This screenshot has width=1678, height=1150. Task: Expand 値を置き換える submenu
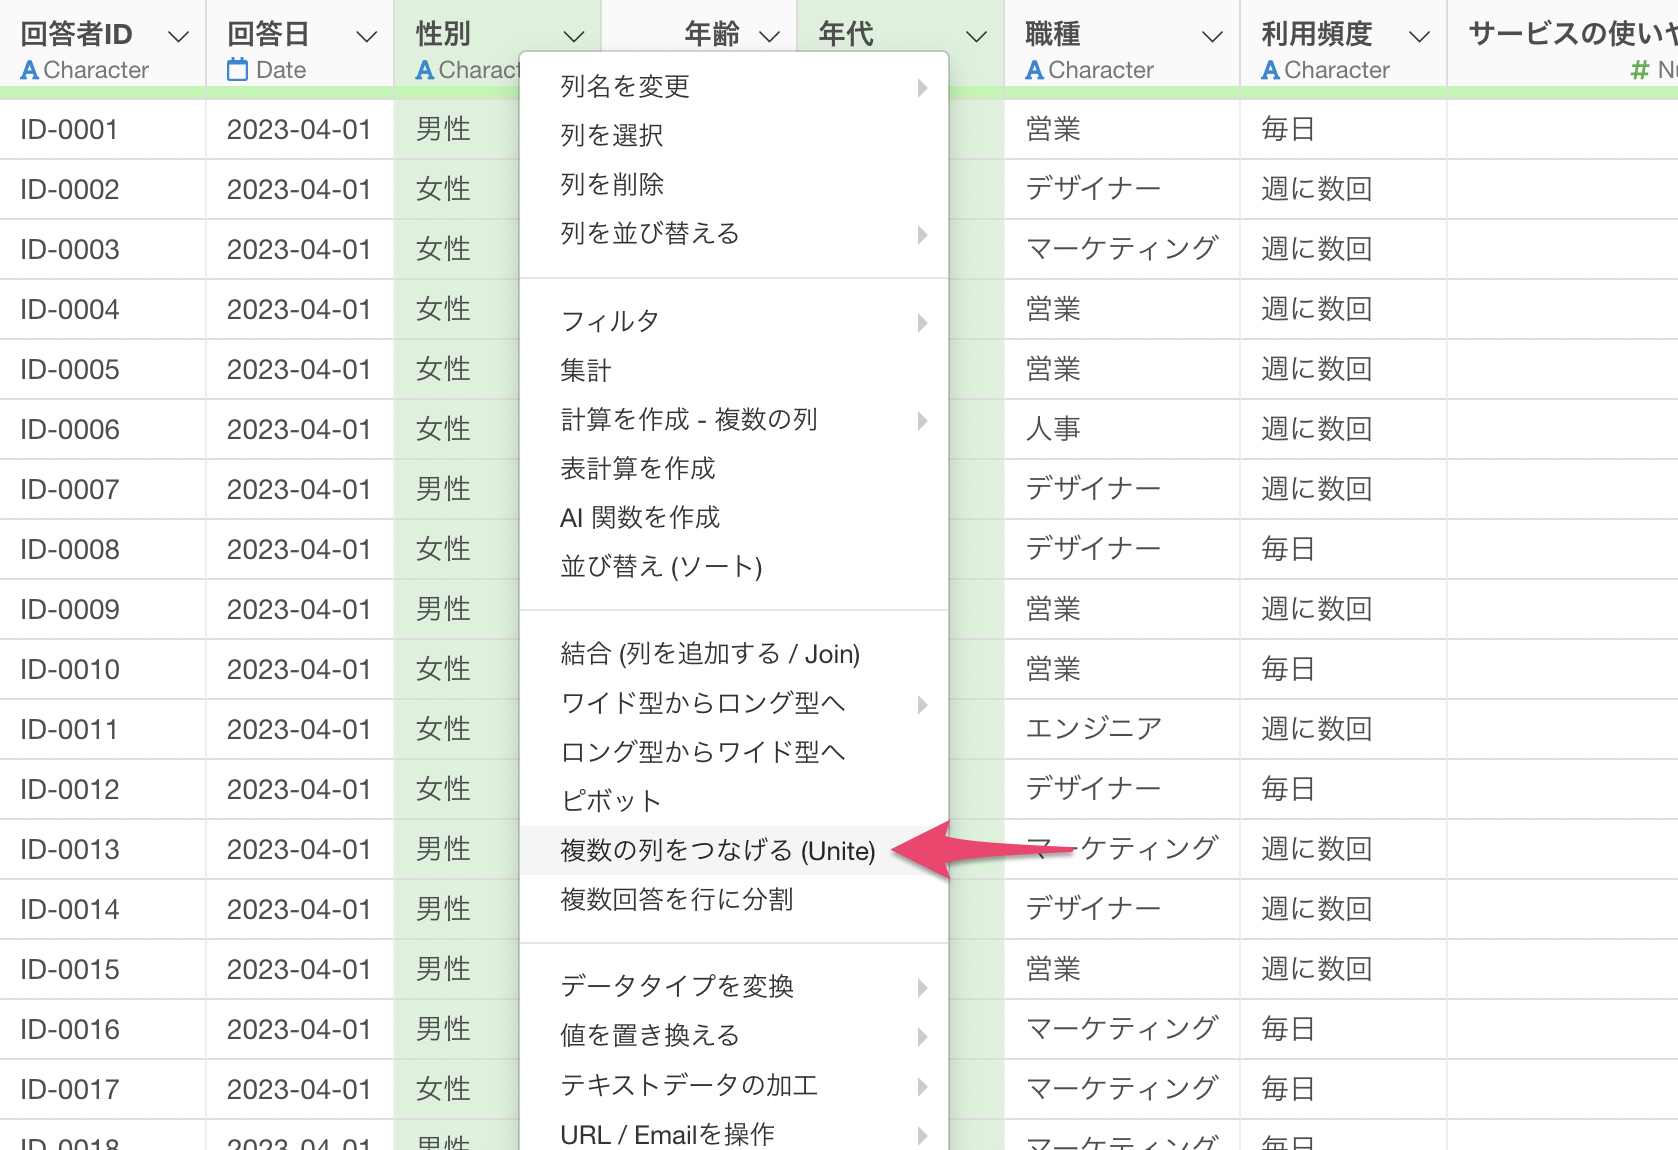(734, 1036)
